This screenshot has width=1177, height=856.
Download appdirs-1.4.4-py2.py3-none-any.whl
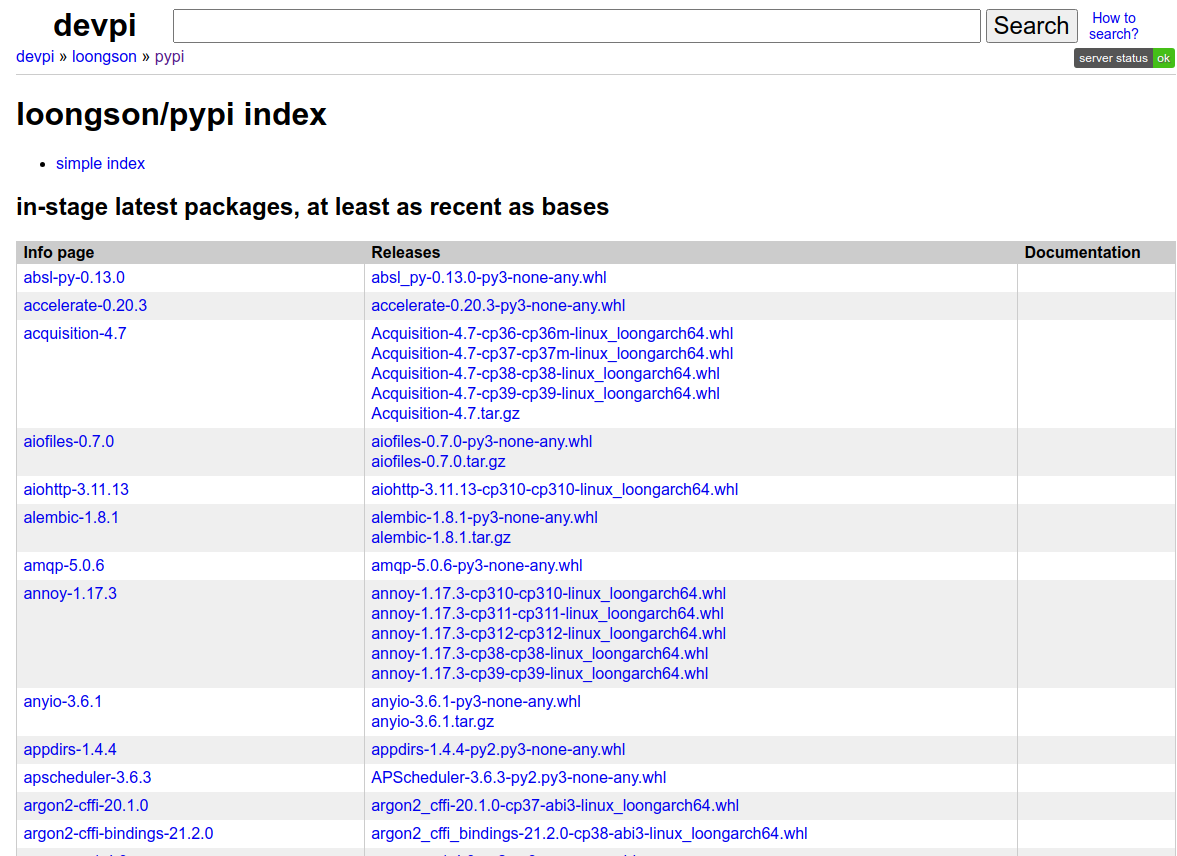498,749
